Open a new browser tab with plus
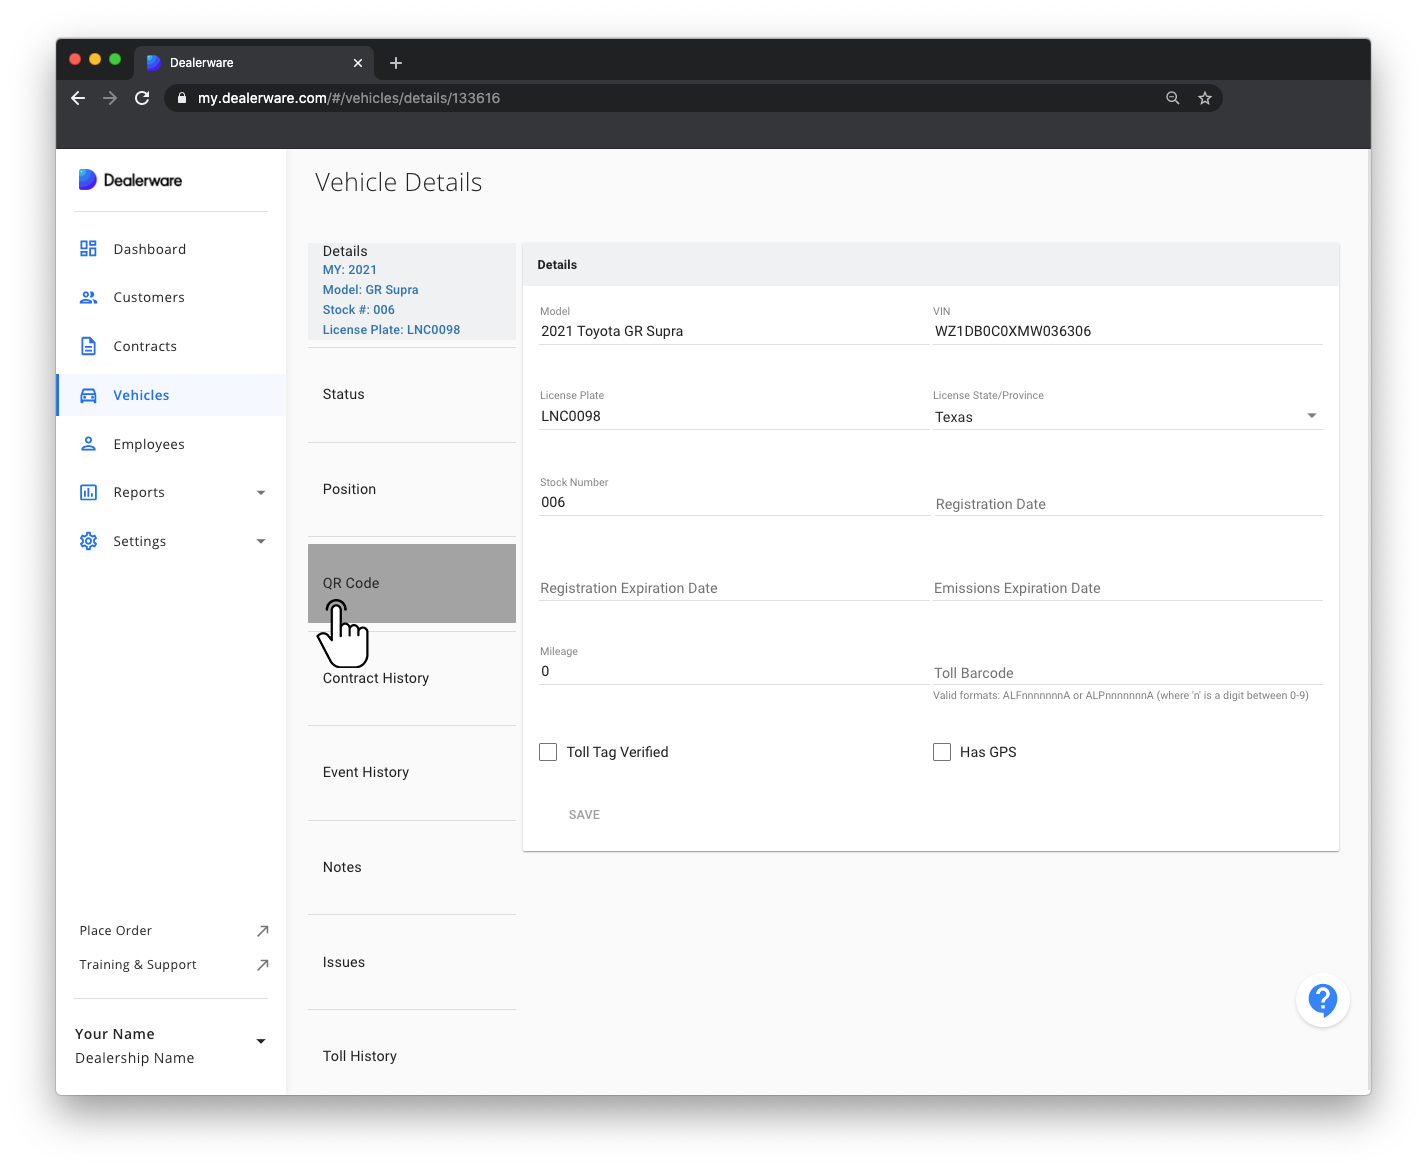This screenshot has width=1427, height=1169. pos(396,63)
